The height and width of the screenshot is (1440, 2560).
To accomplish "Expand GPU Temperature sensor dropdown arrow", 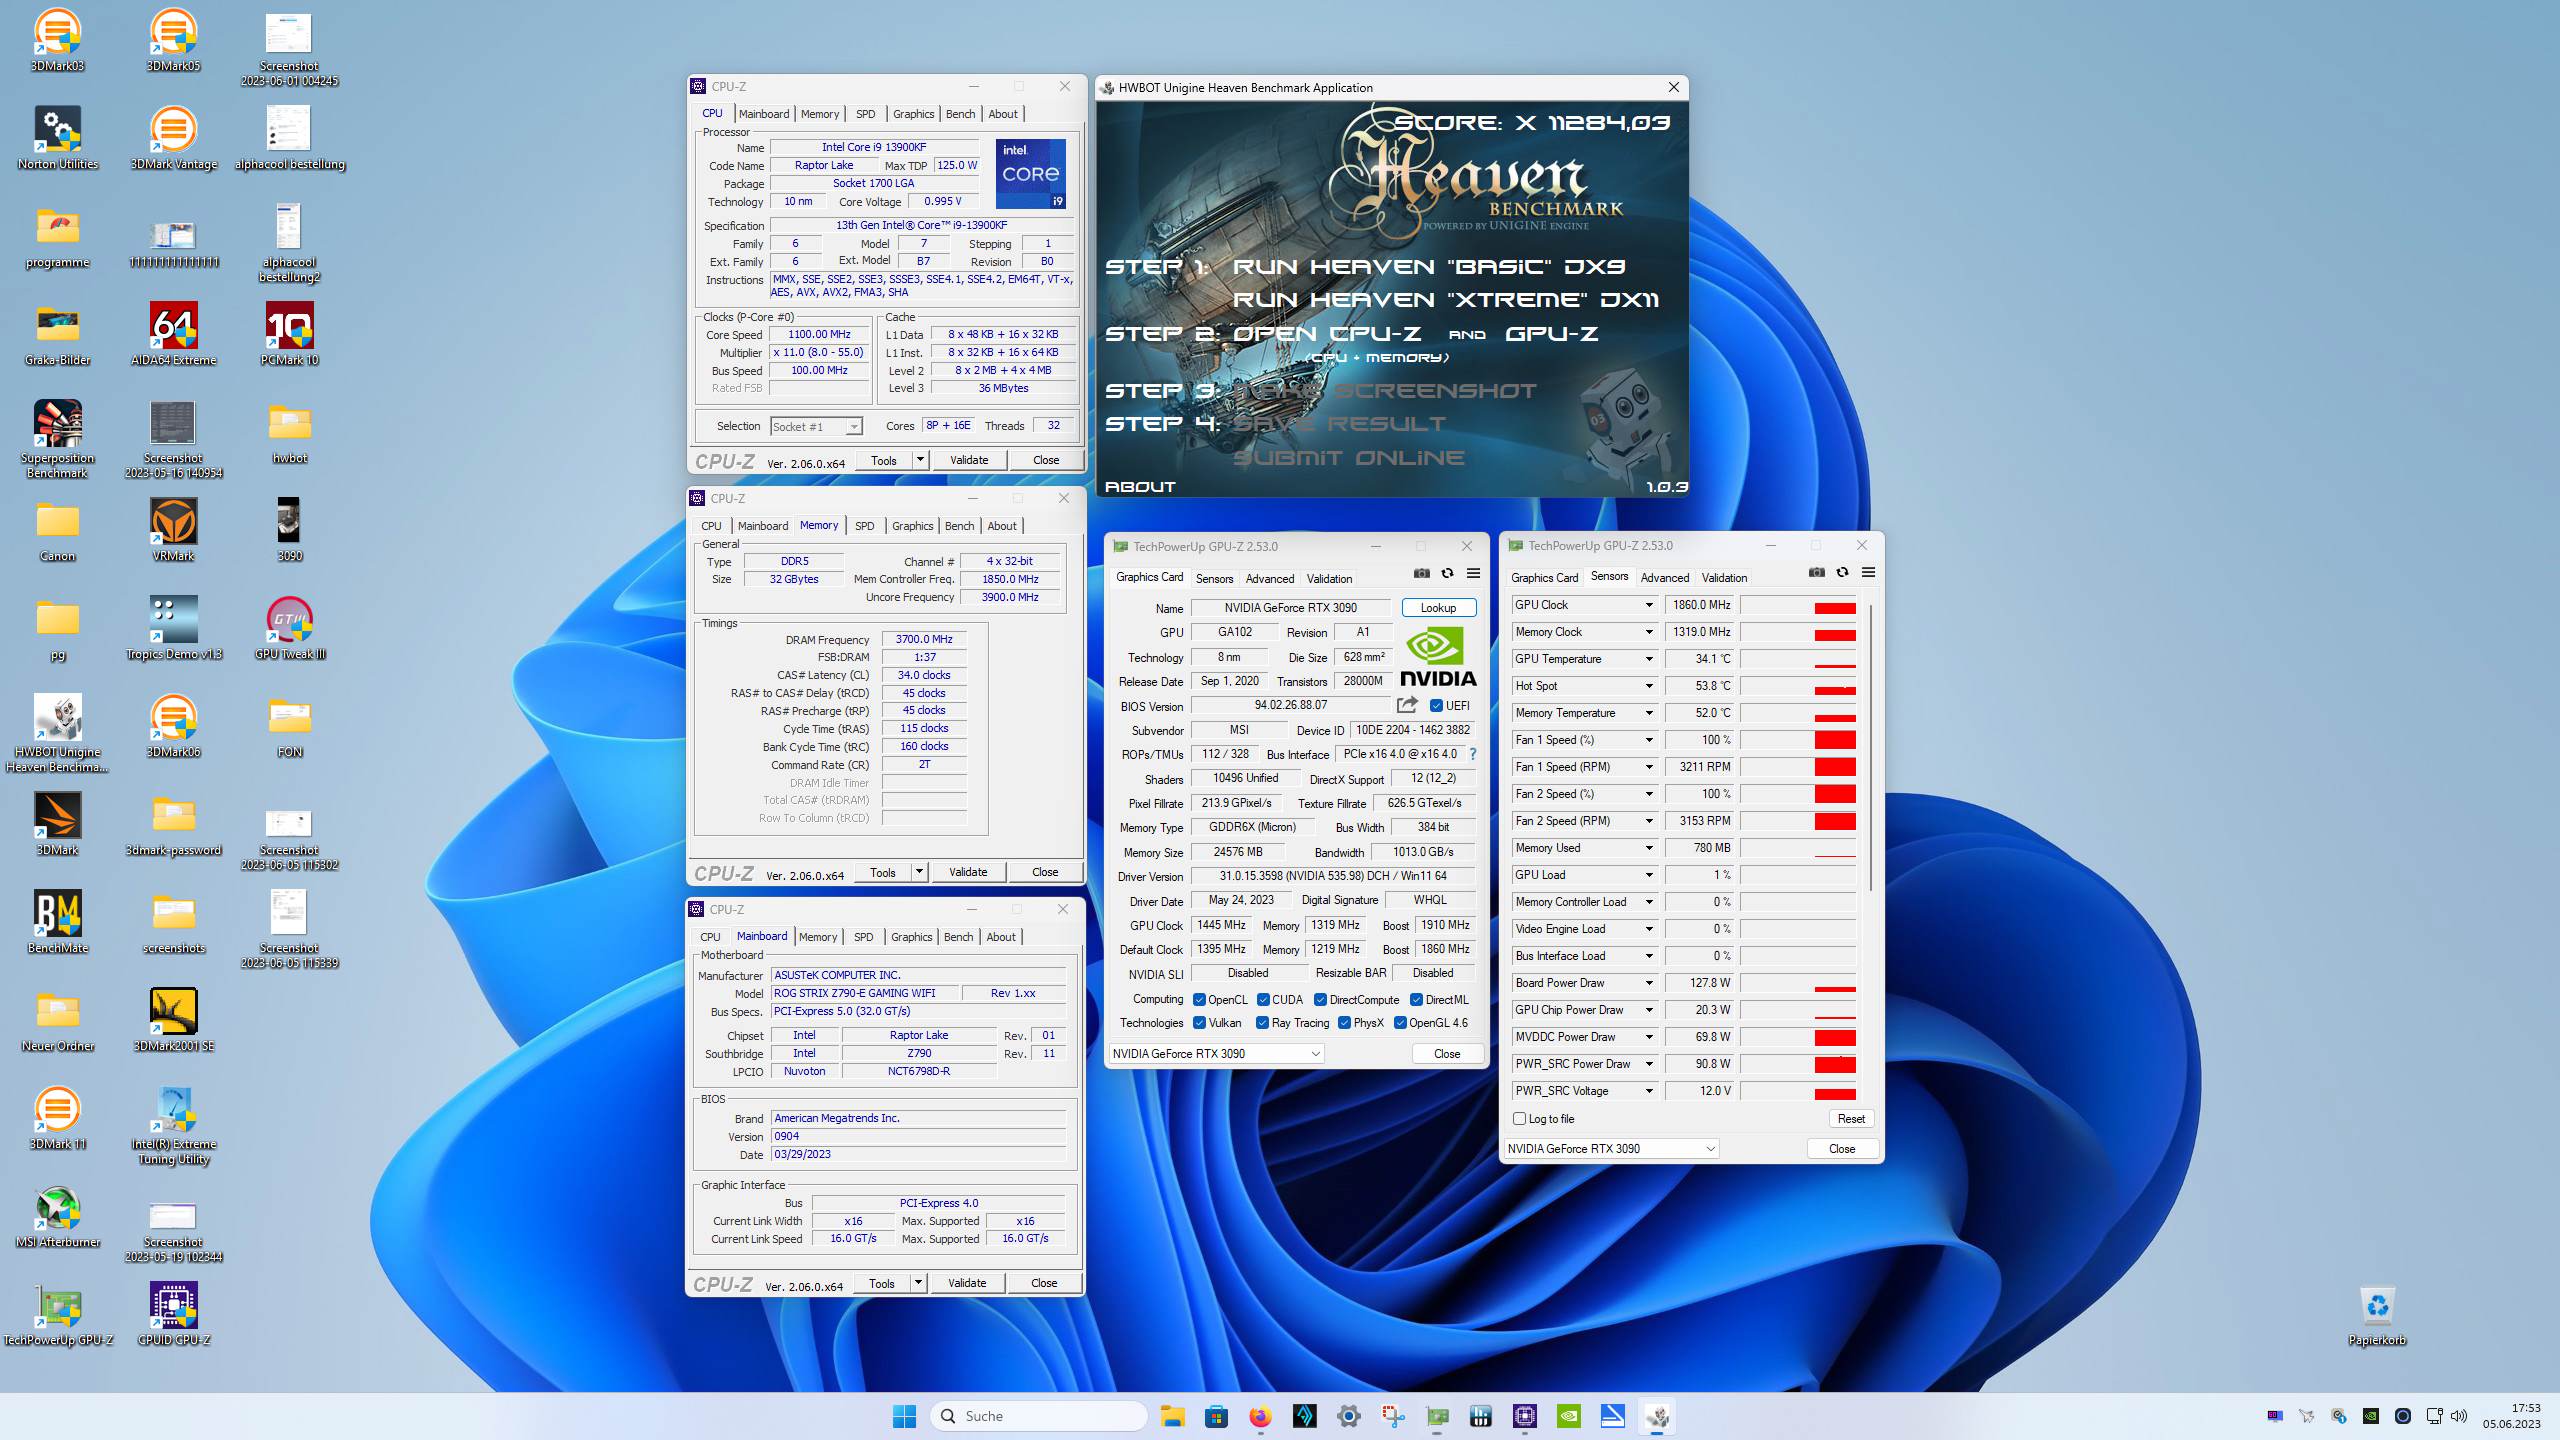I will point(1649,659).
